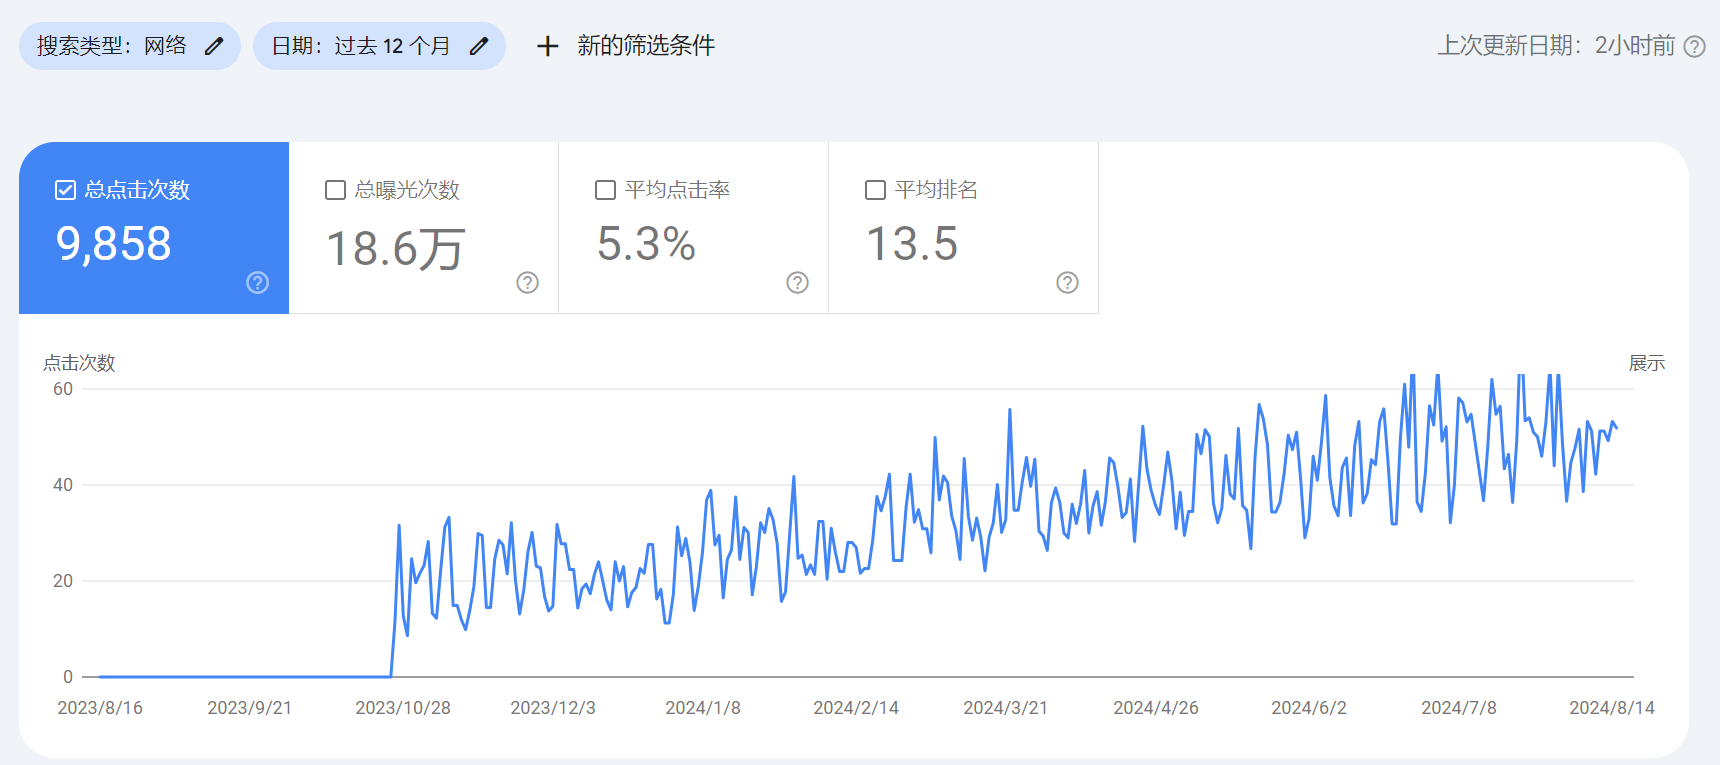This screenshot has width=1720, height=765.
Task: Click the 上次更新日期：2小时前 text
Action: tap(1556, 46)
